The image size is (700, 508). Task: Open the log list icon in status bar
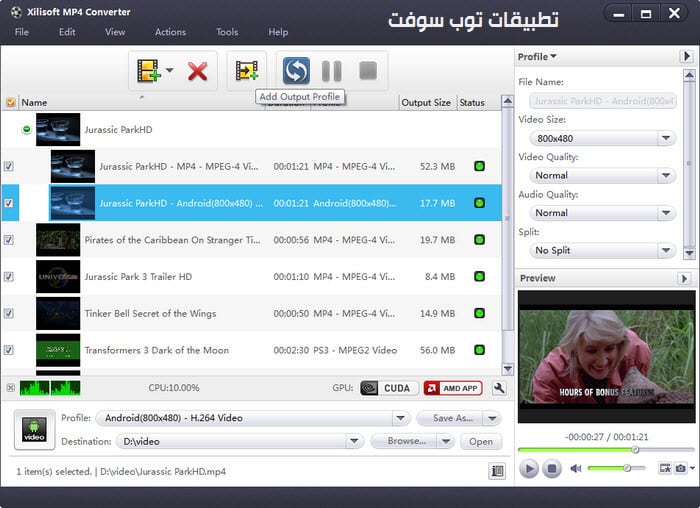pos(497,471)
